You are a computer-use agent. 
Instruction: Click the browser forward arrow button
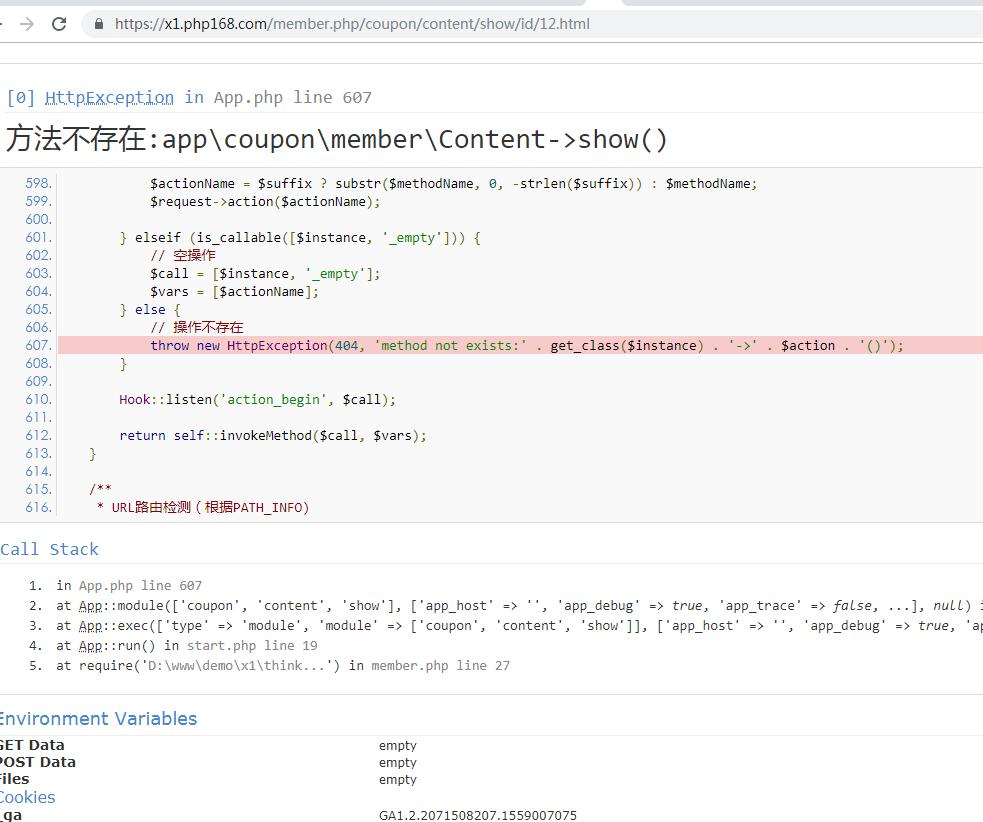[x=27, y=24]
